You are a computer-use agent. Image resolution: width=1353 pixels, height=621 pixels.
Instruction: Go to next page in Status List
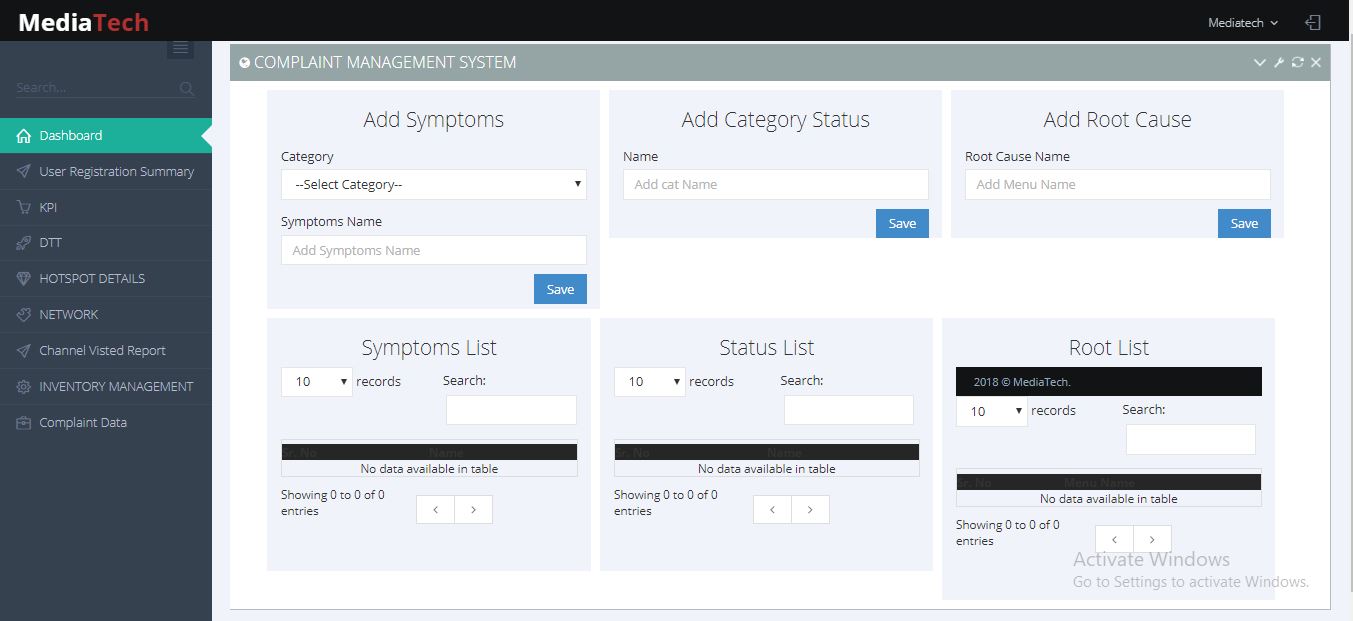point(810,510)
